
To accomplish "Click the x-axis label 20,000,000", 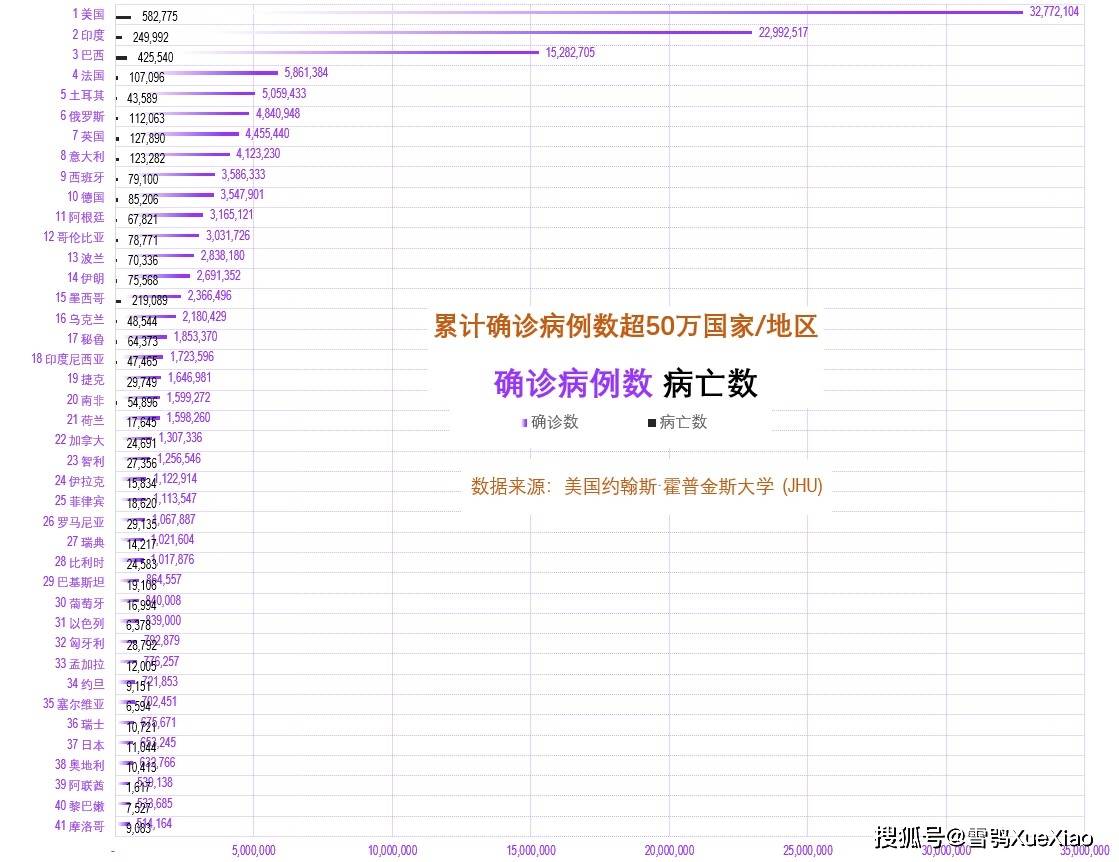I will click(x=669, y=850).
